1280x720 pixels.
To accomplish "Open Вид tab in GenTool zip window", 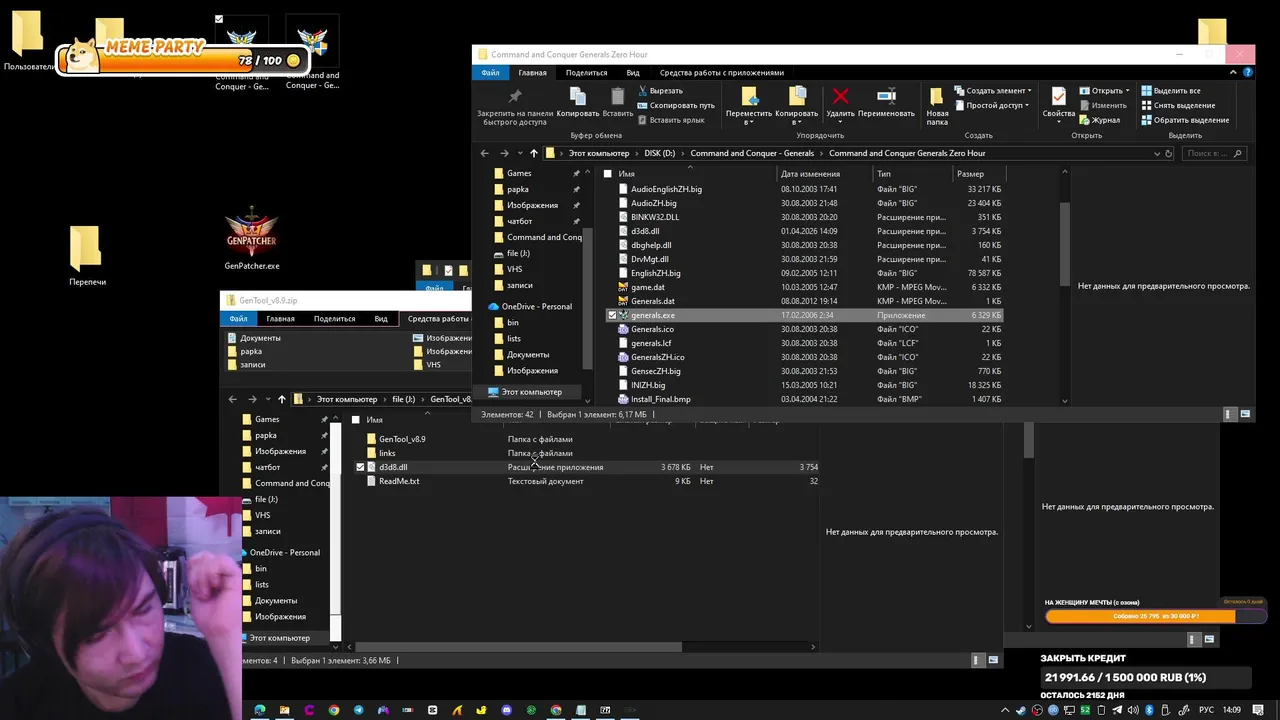I will (381, 318).
